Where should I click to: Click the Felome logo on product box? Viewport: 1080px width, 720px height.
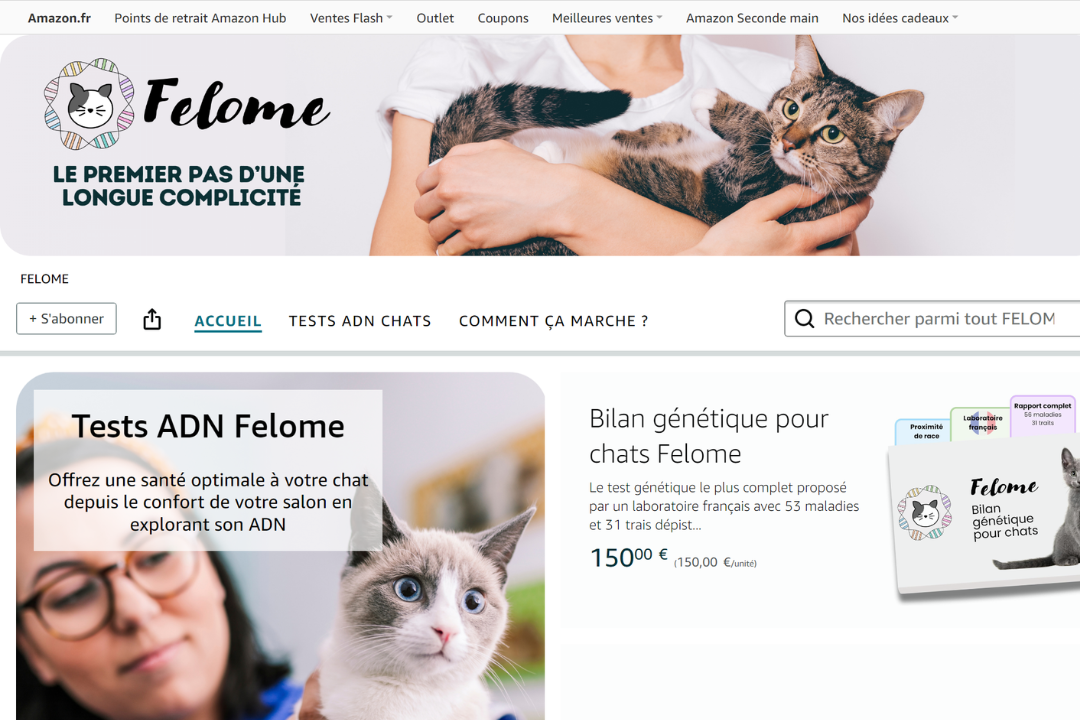(924, 513)
